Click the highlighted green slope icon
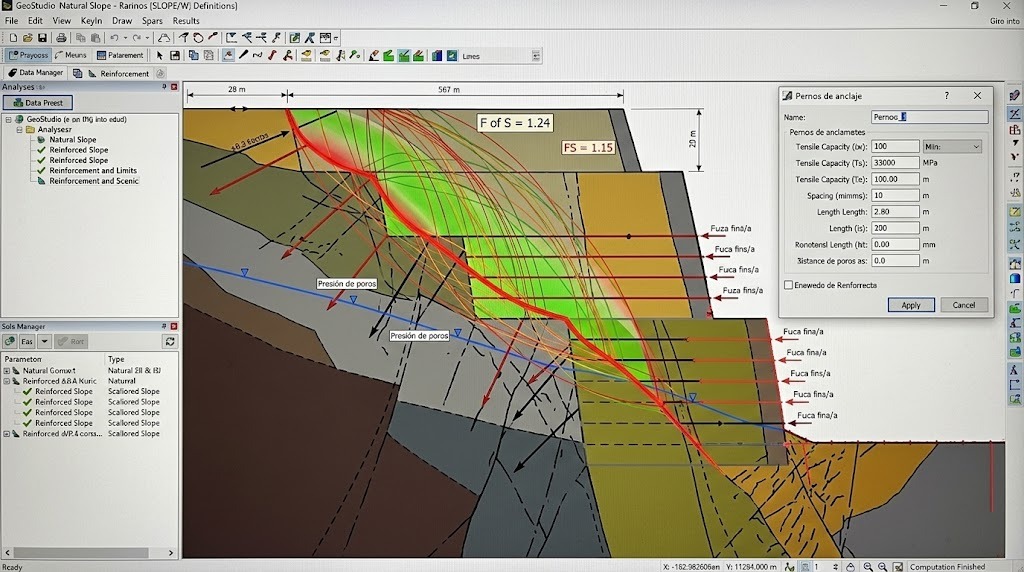1024x572 pixels. tap(404, 56)
